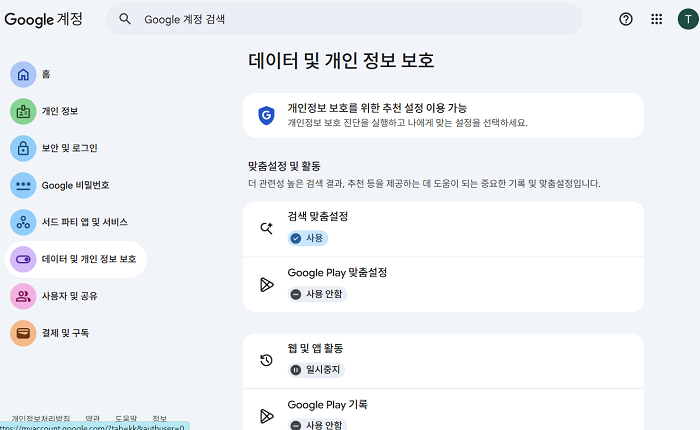Click the 사용 status chip
Image resolution: width=700 pixels, height=430 pixels.
[x=308, y=238]
